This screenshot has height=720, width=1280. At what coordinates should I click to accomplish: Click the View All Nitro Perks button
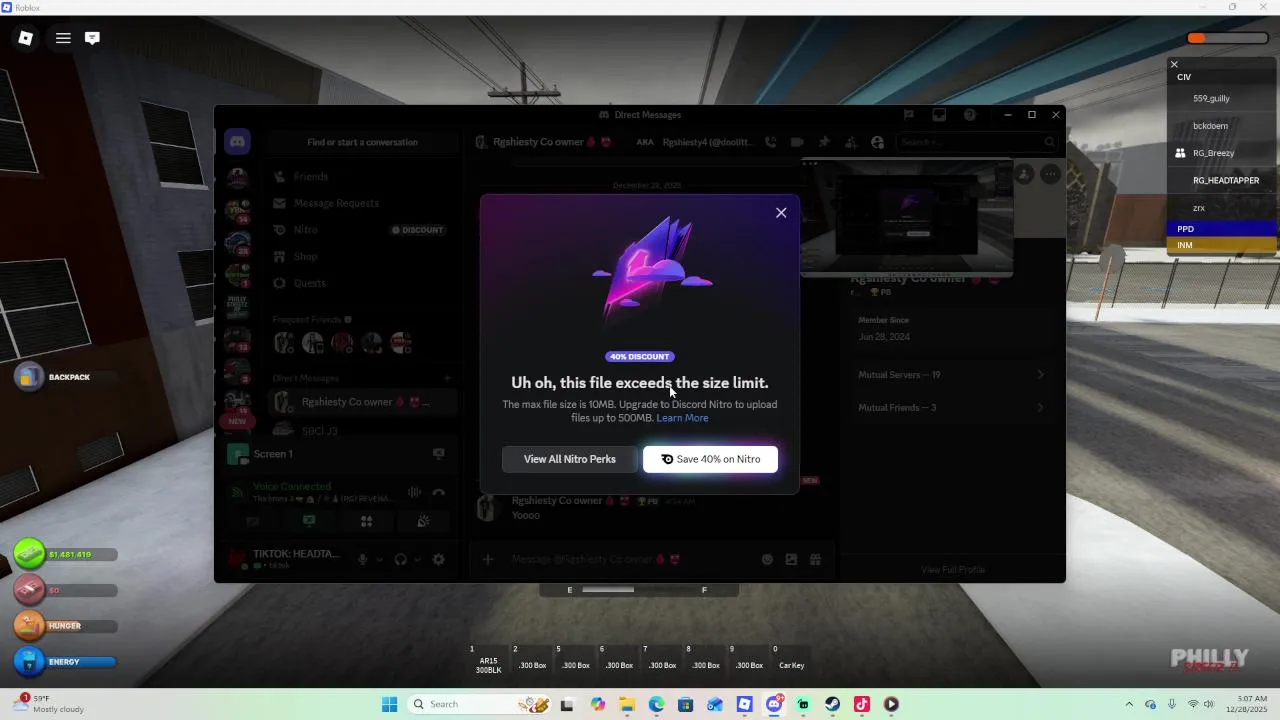point(570,459)
